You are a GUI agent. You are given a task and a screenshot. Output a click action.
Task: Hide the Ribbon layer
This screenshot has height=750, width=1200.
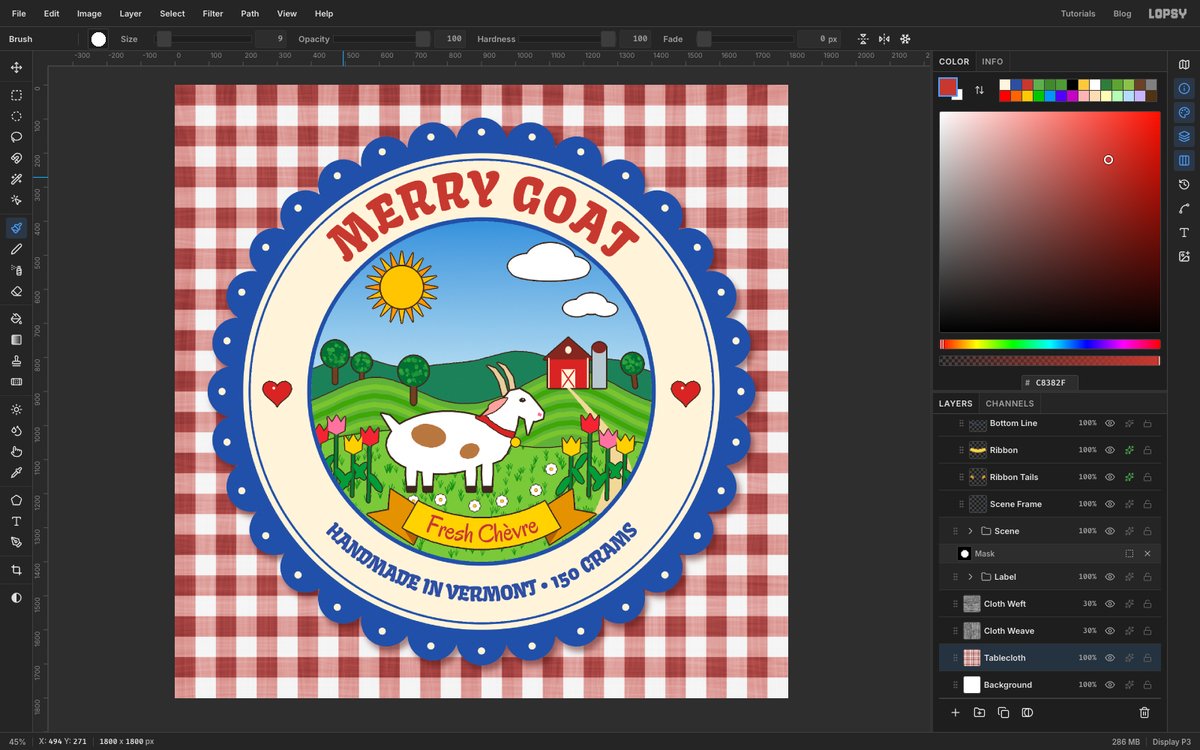pyautogui.click(x=1109, y=450)
